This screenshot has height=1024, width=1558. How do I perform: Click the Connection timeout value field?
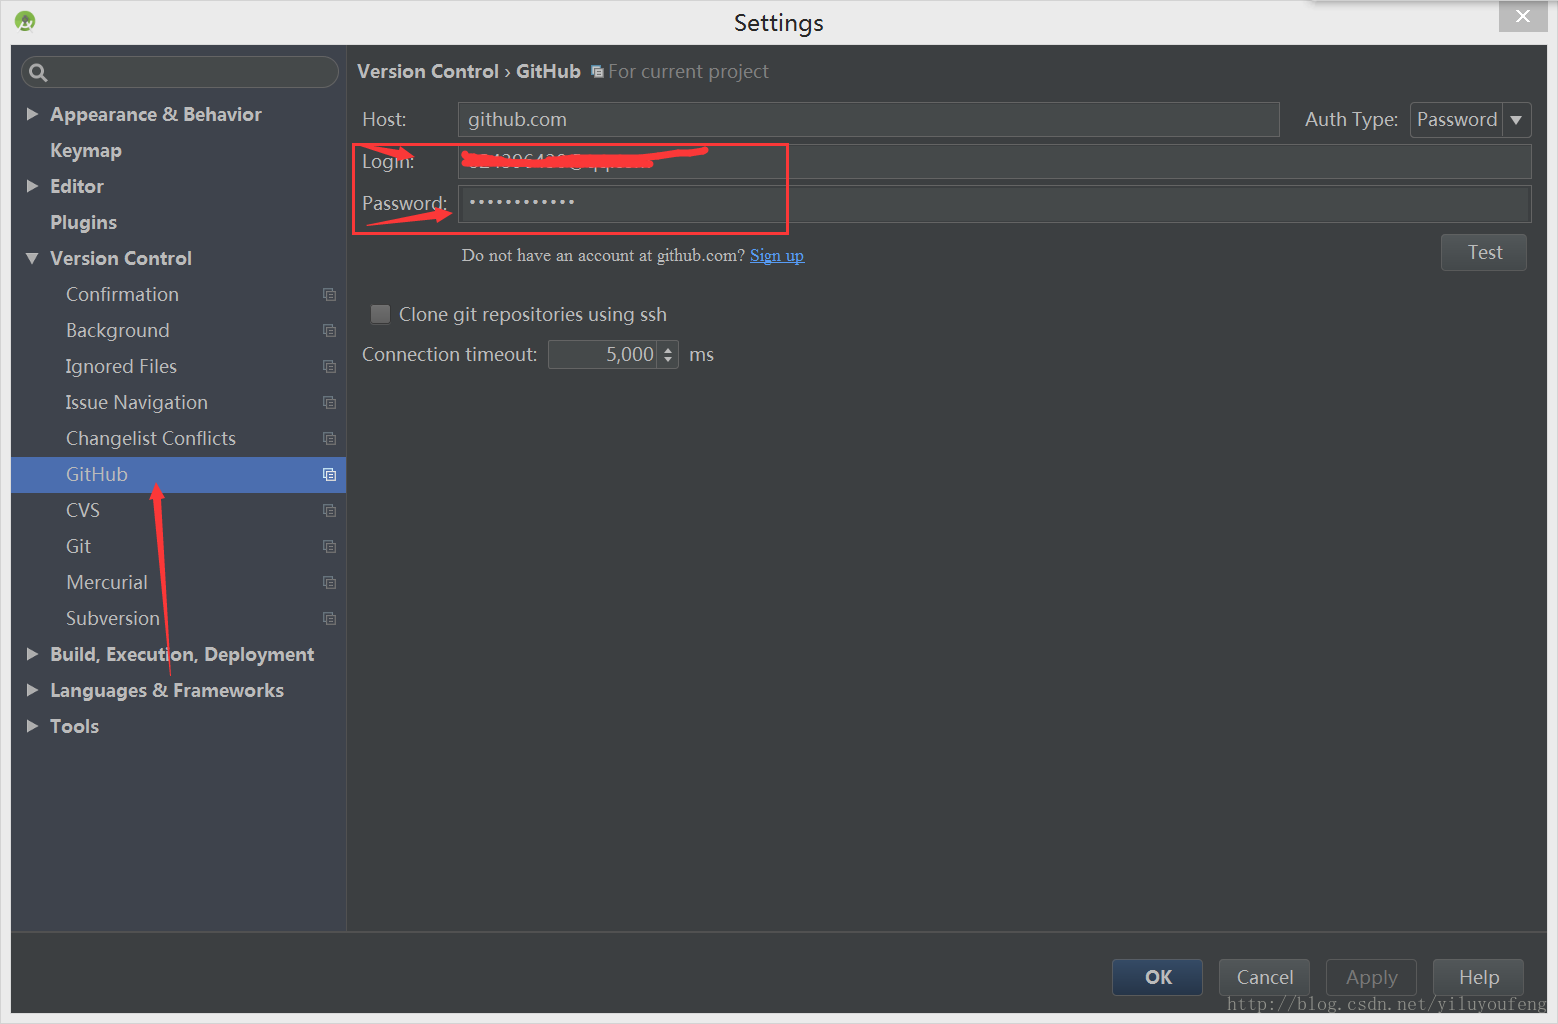point(603,355)
